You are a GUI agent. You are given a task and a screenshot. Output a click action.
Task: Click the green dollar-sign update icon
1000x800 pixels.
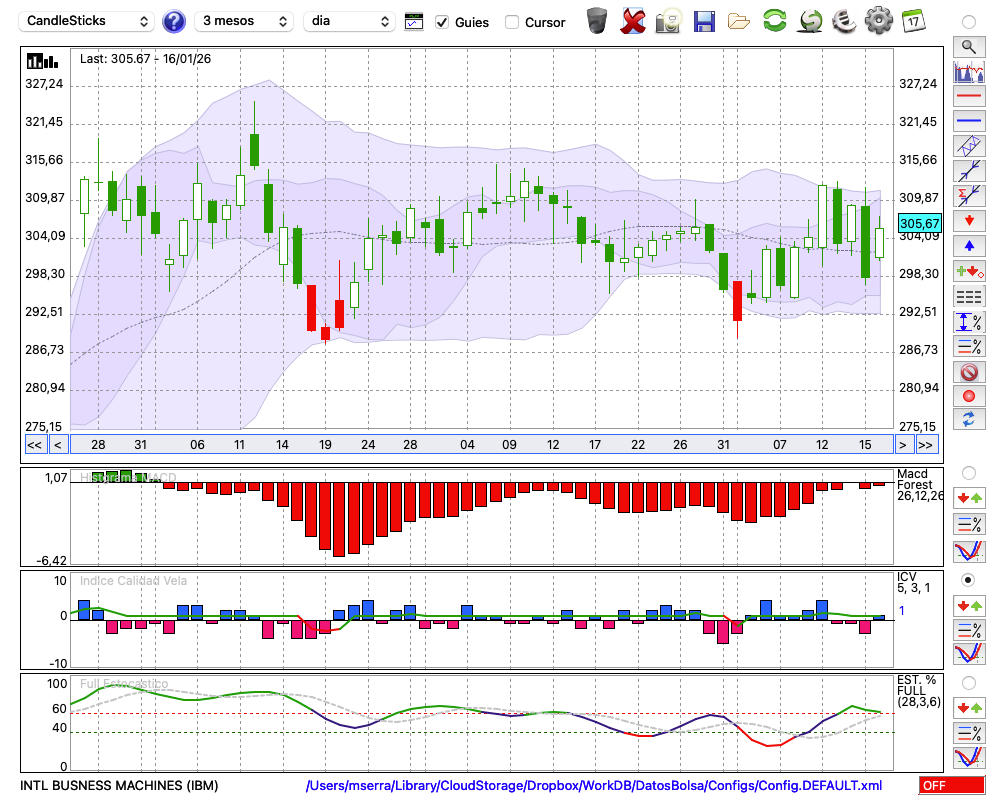810,20
